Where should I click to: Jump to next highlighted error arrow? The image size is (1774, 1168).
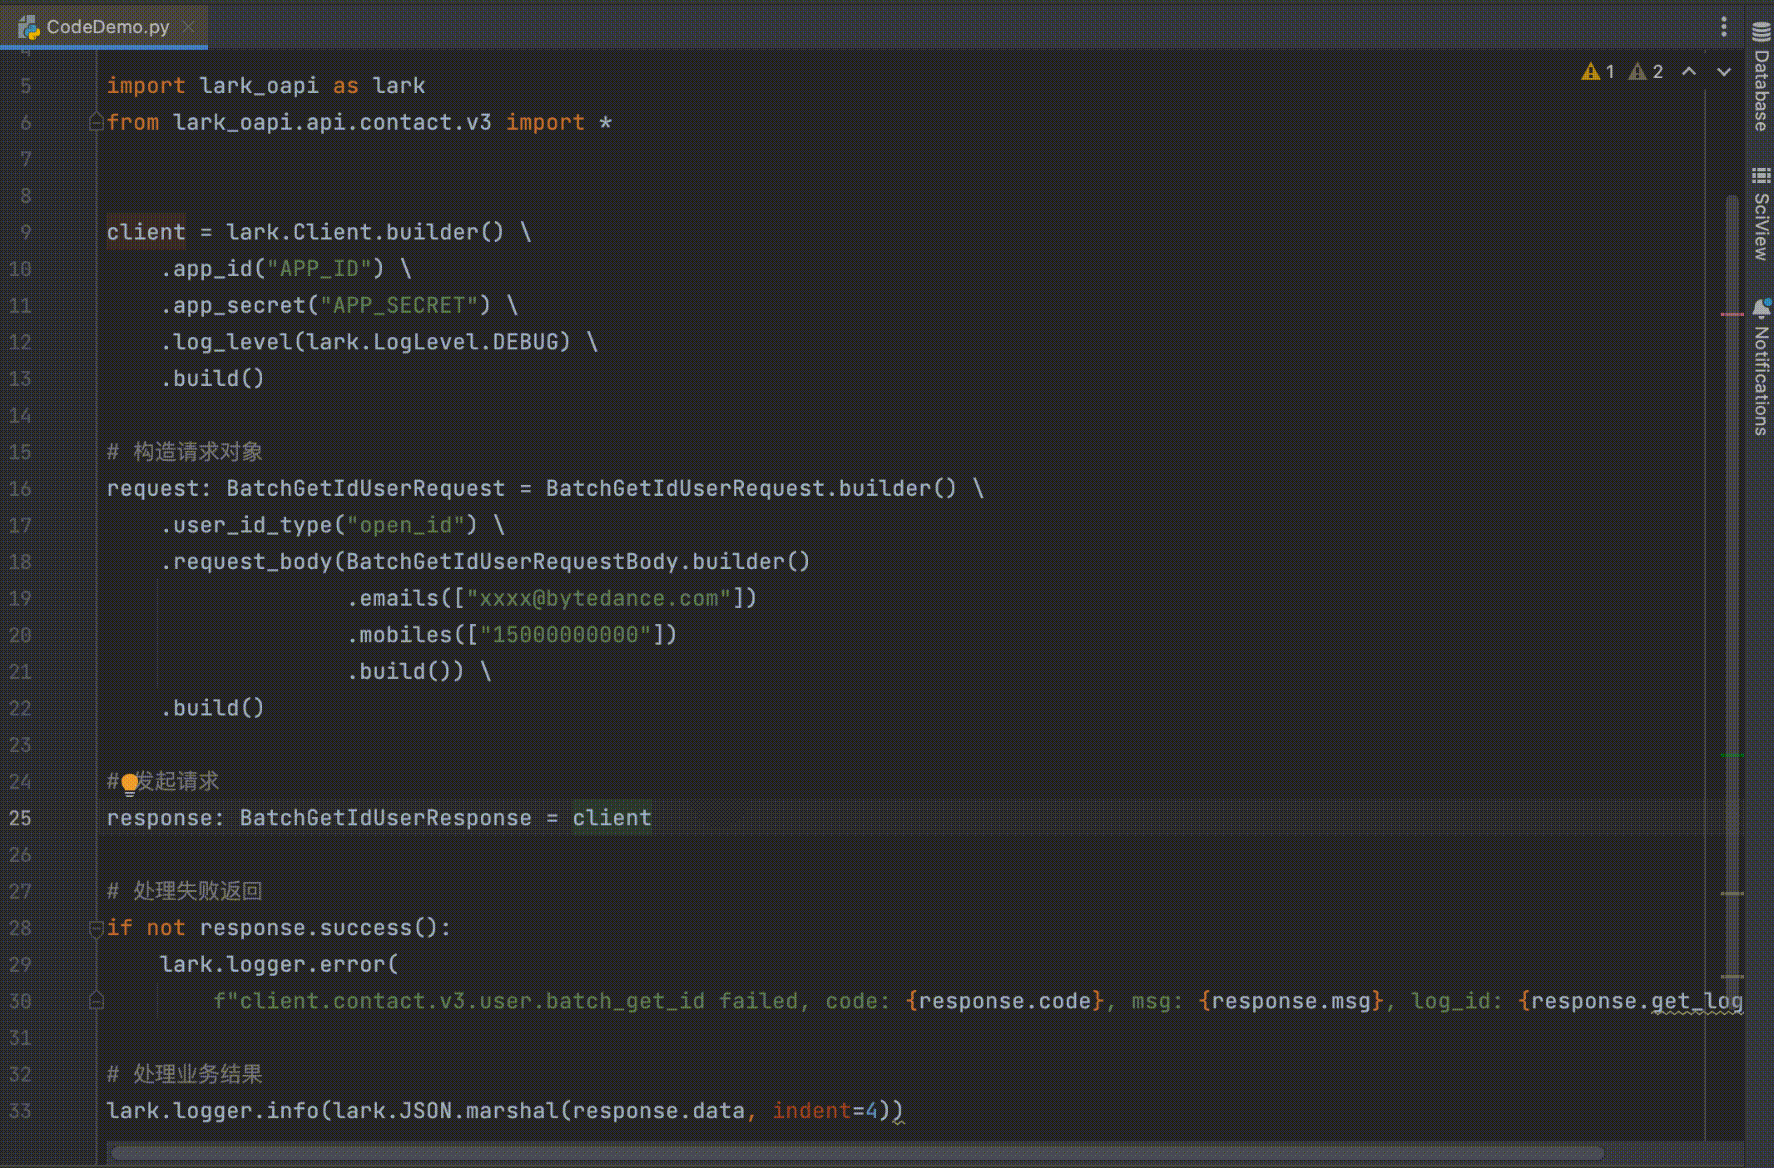(1724, 72)
